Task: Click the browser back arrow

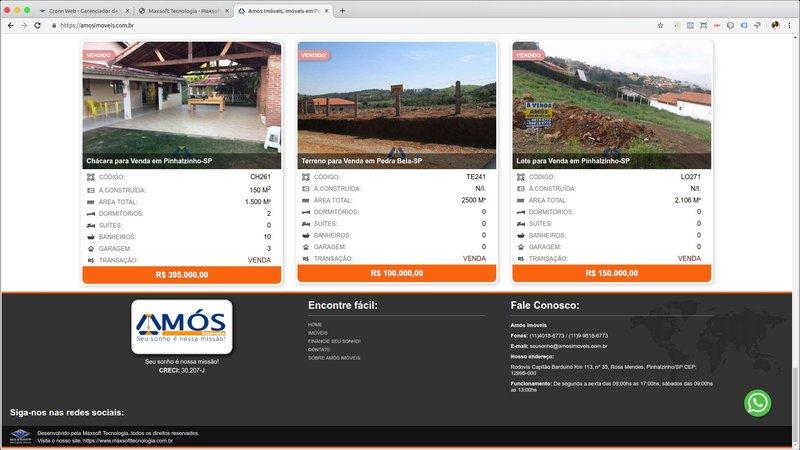Action: point(11,25)
